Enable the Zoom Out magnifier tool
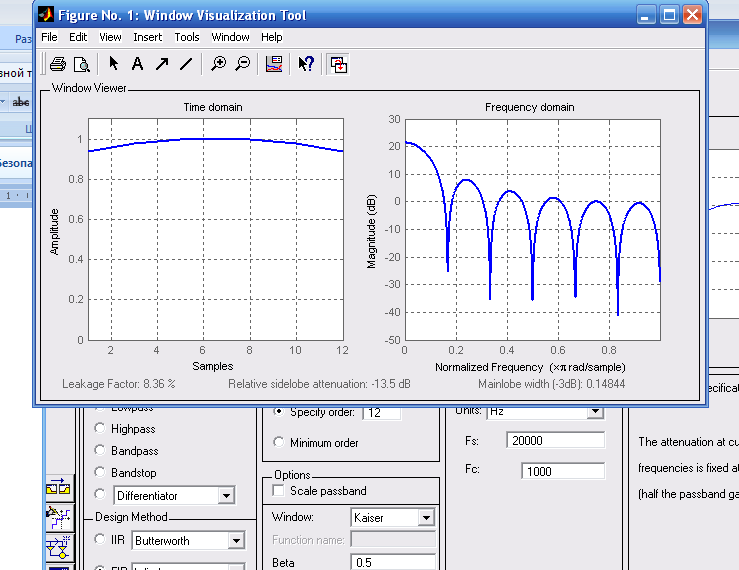Screen dimensions: 739x570 (x=242, y=64)
